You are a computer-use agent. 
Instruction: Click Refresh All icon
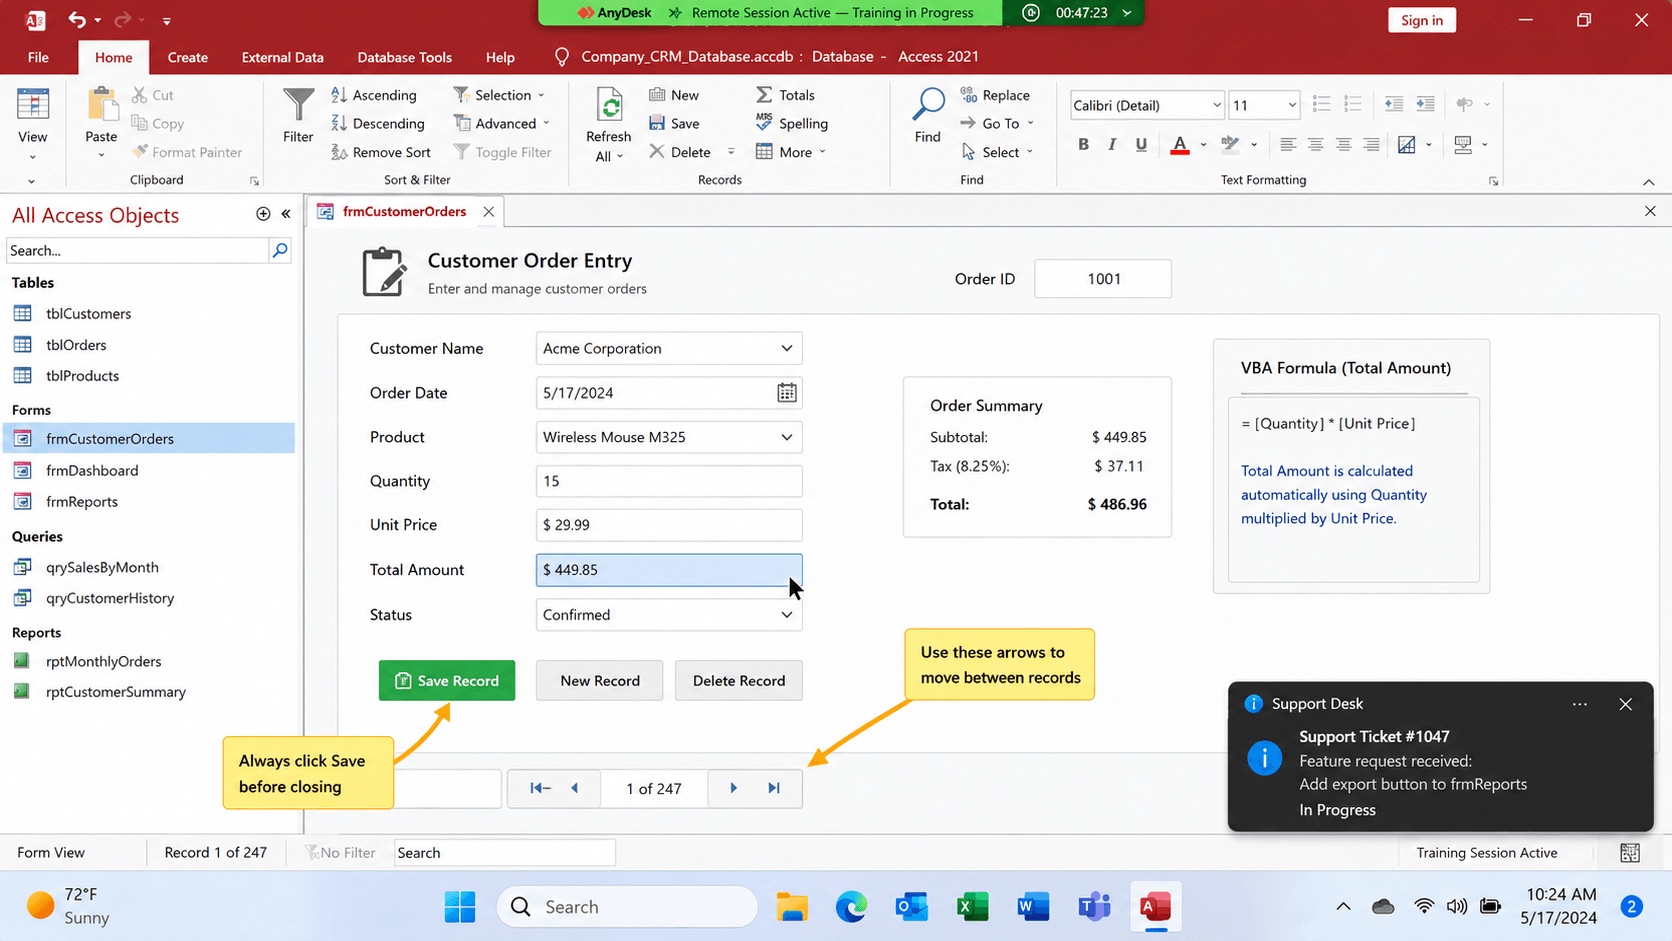[609, 105]
